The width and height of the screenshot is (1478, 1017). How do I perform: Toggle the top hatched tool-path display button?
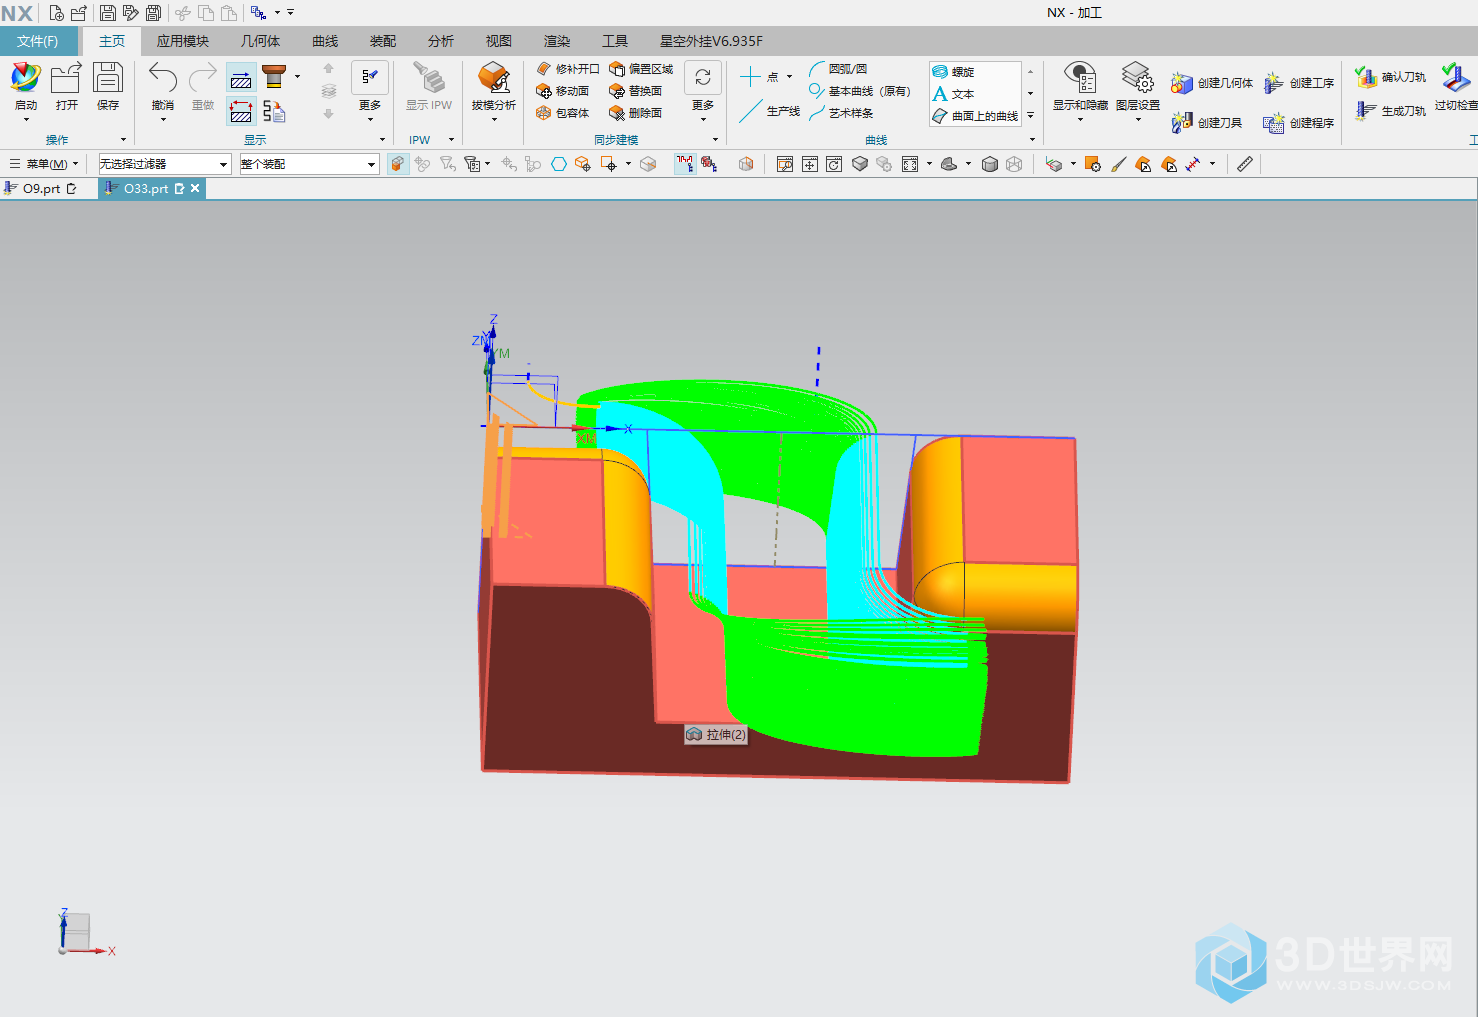tap(241, 78)
